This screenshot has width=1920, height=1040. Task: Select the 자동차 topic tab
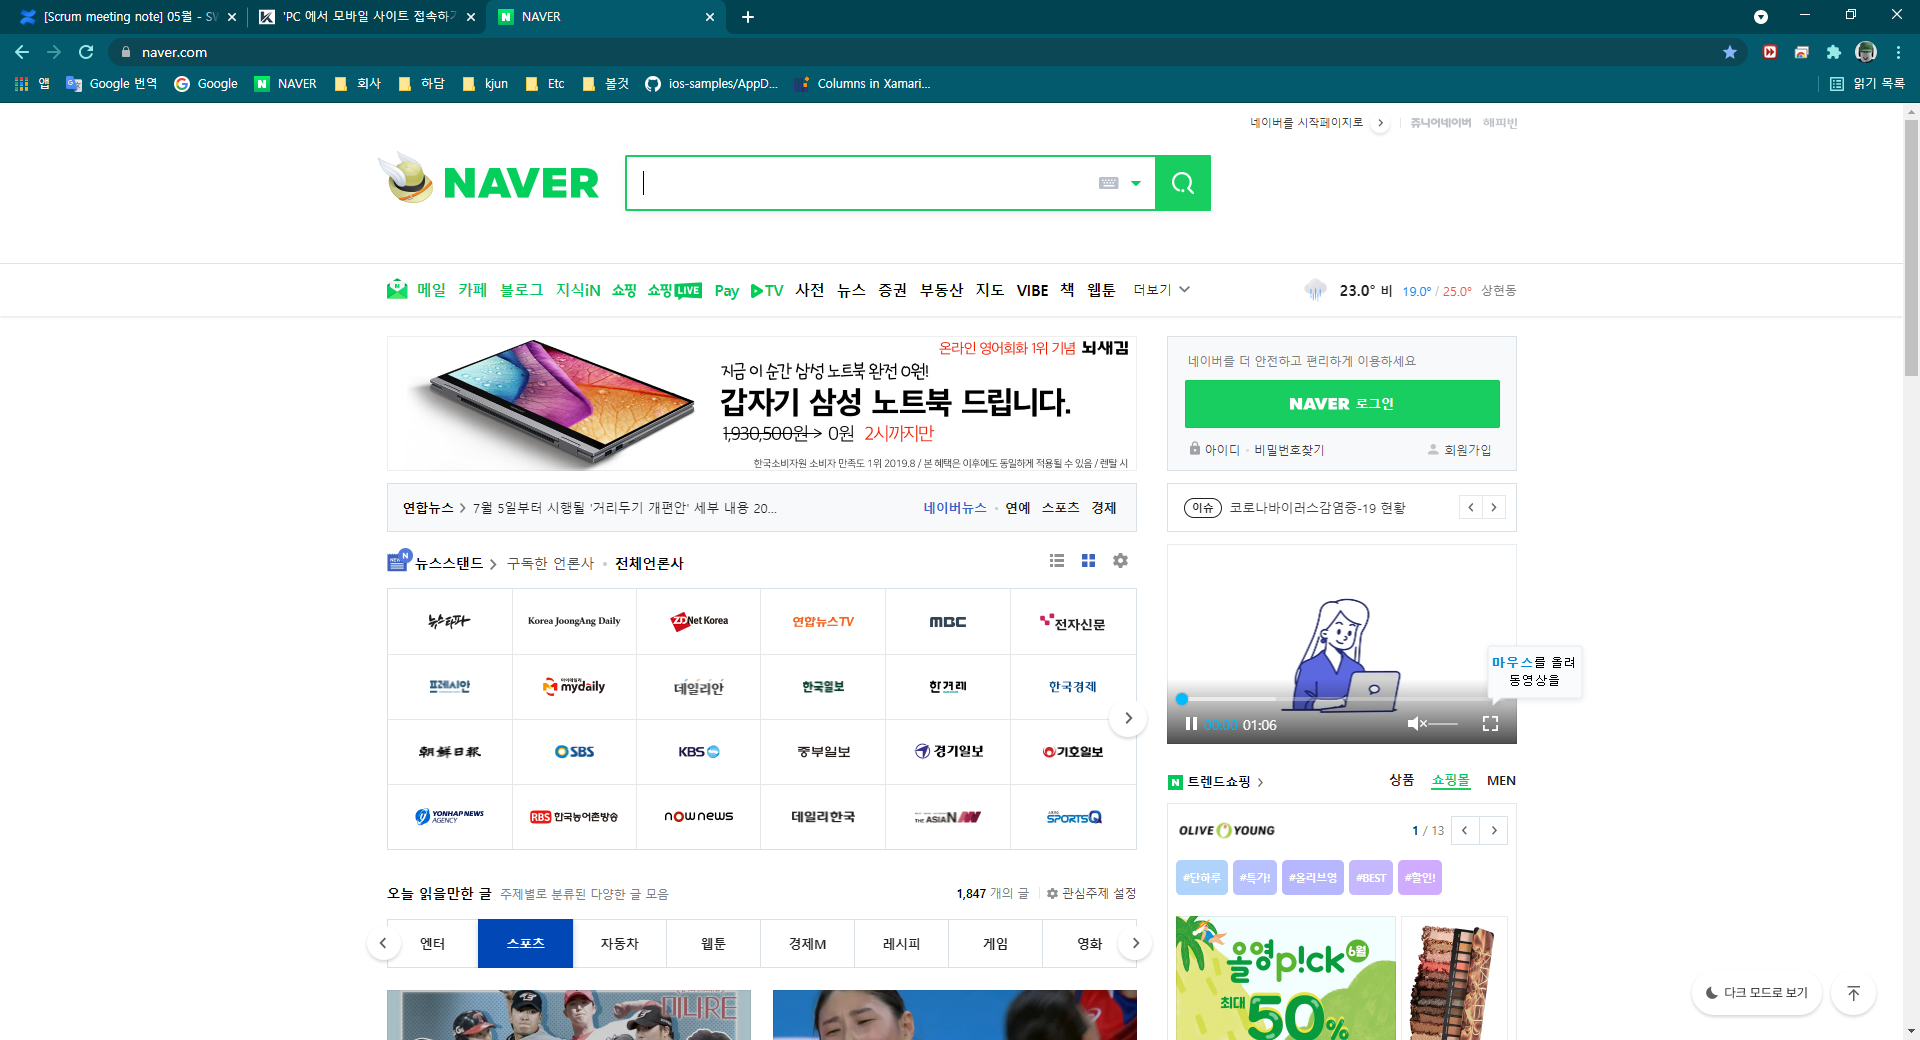point(619,944)
